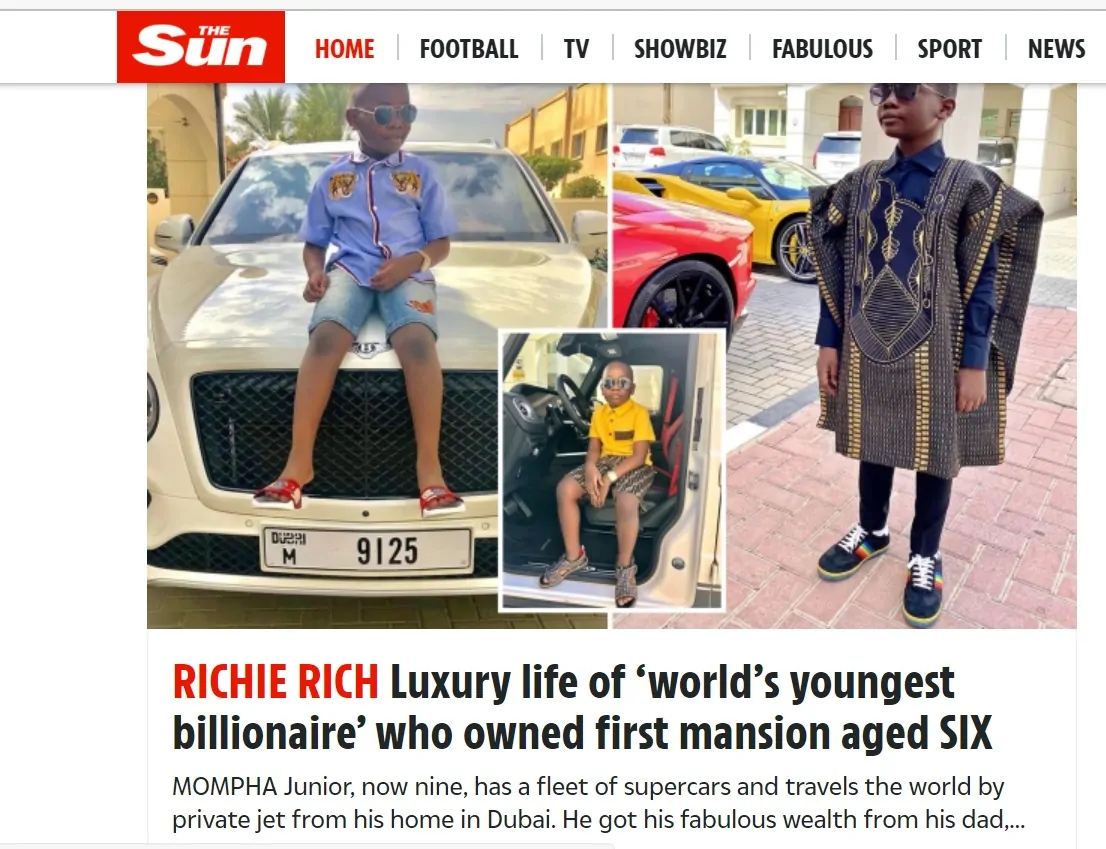
Task: Click The Sun logo
Action: tap(200, 47)
